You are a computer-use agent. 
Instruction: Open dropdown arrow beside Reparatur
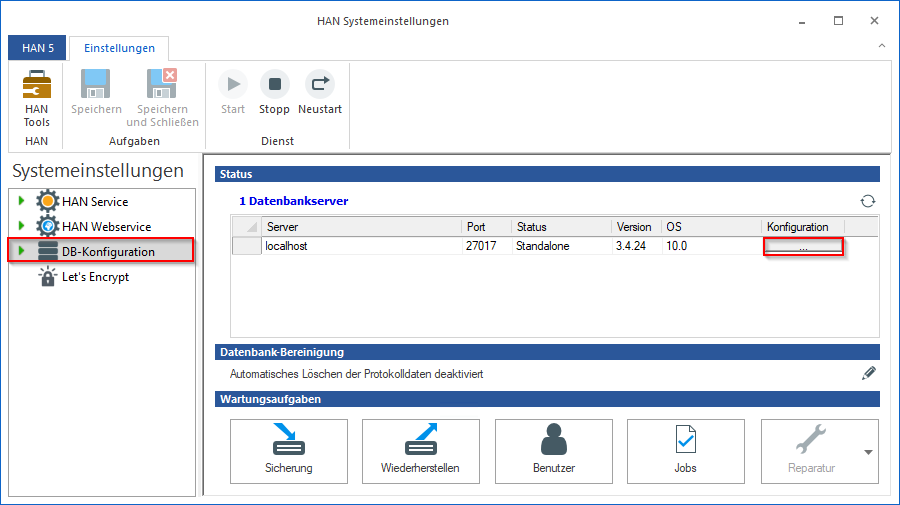pos(868,452)
